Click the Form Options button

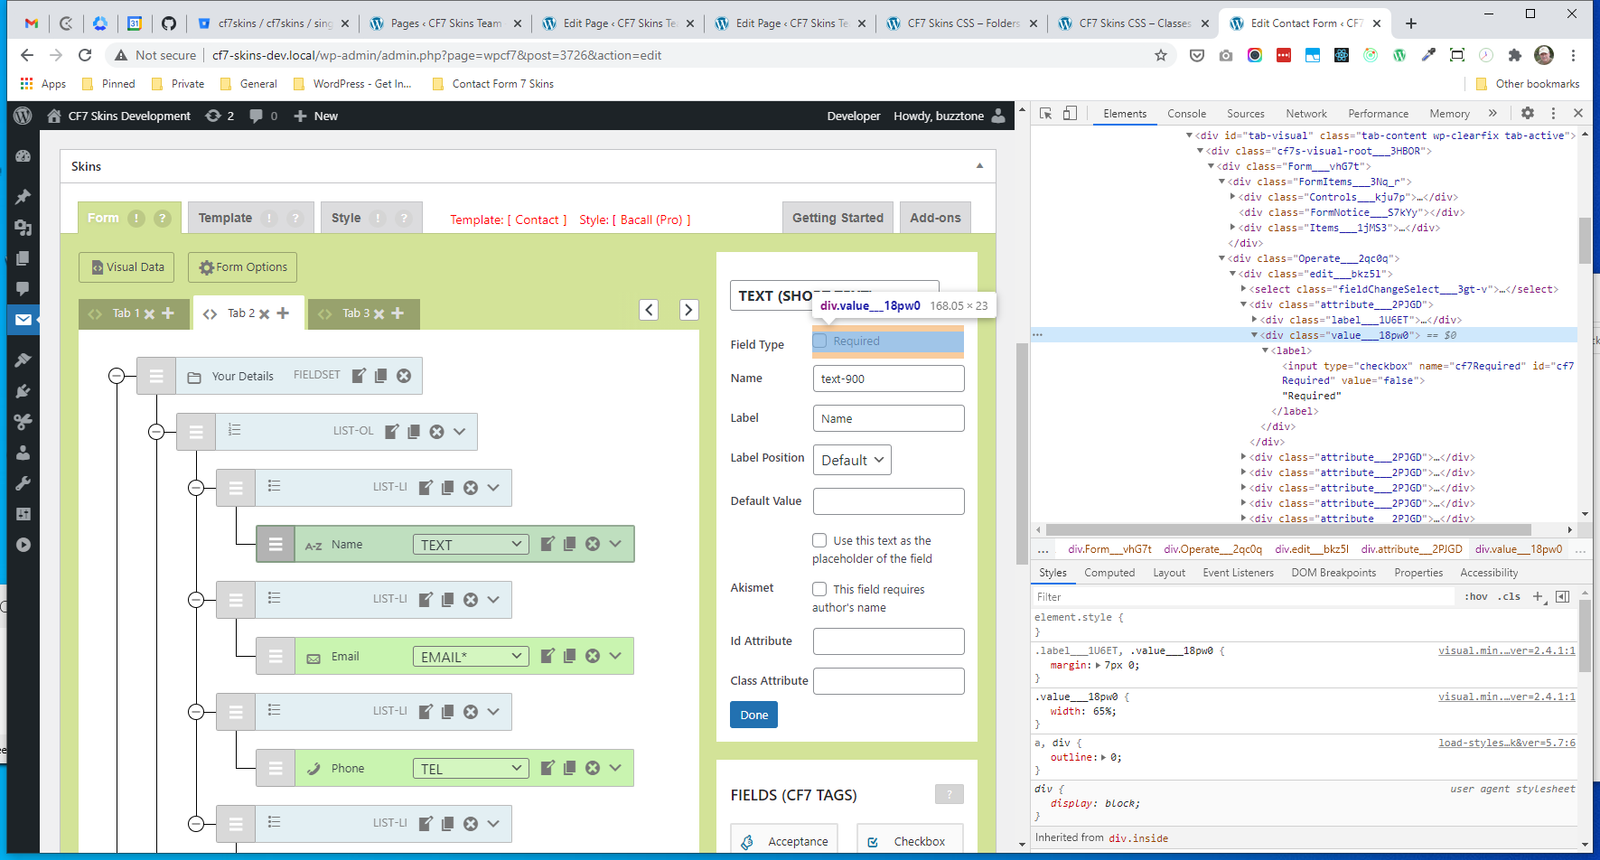click(243, 267)
